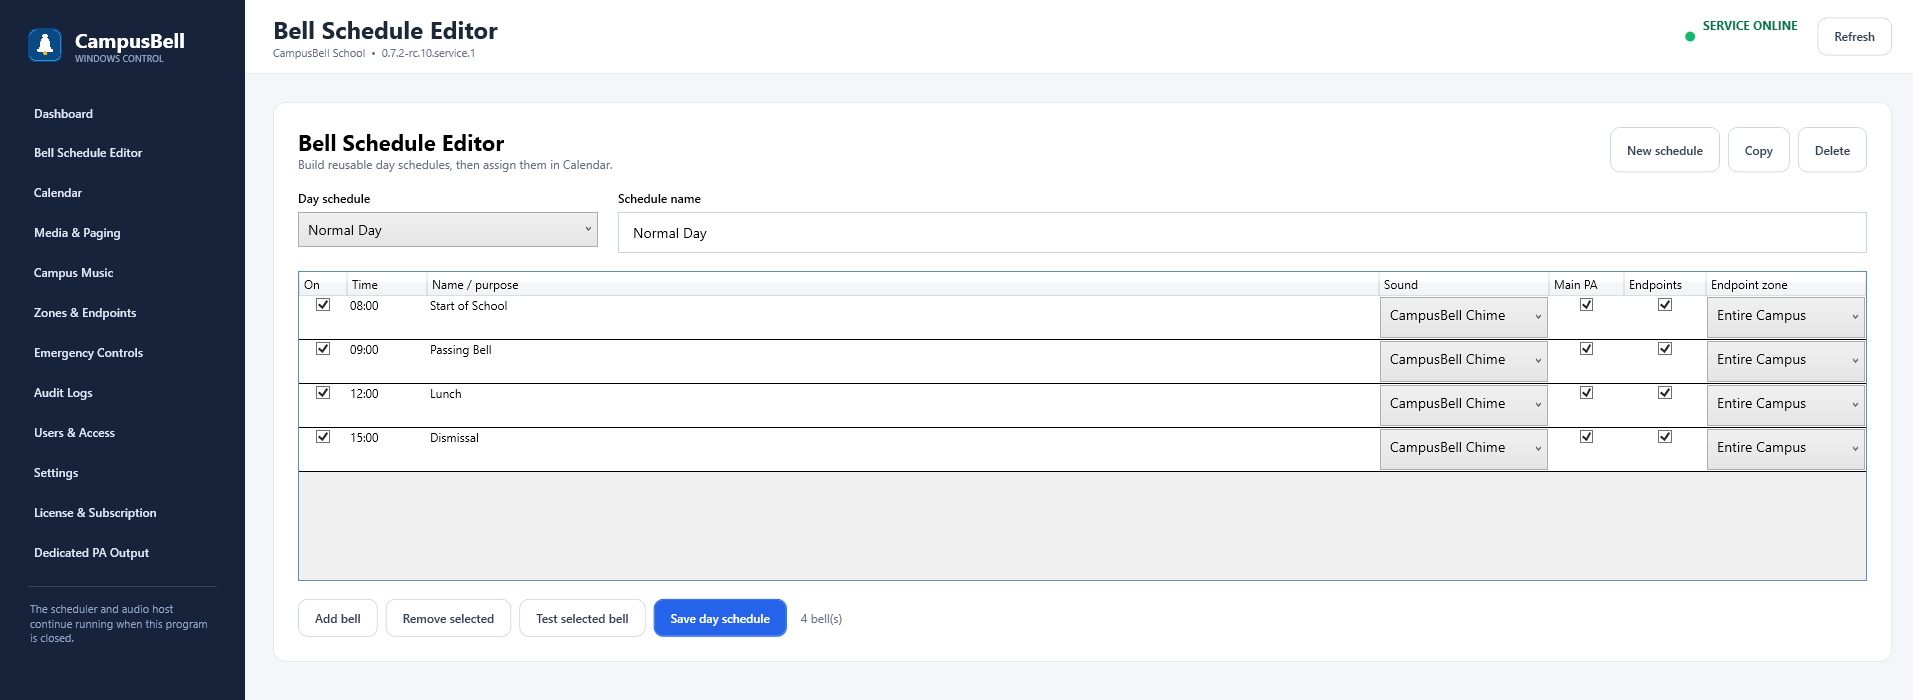Viewport: 1913px width, 700px height.
Task: Click the Lunch name cell
Action: pyautogui.click(x=903, y=405)
